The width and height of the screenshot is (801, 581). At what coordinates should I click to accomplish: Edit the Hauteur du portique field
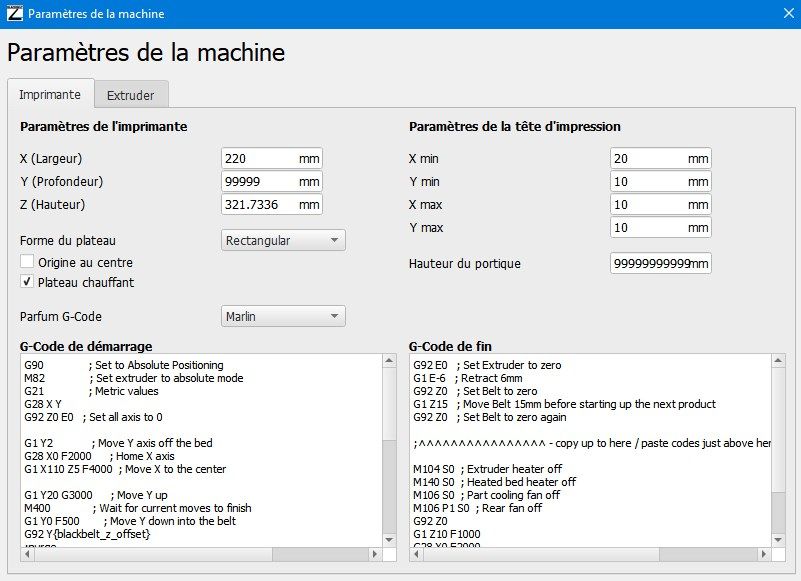coord(661,264)
